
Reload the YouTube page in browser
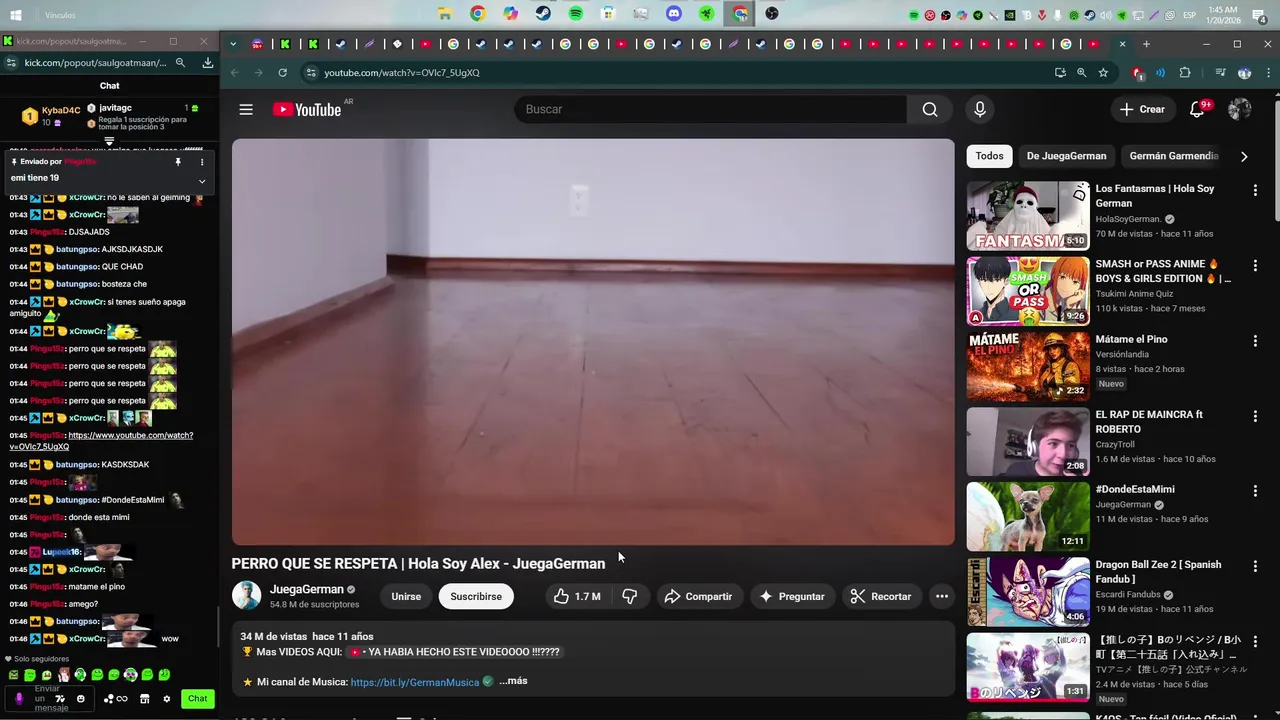click(283, 73)
